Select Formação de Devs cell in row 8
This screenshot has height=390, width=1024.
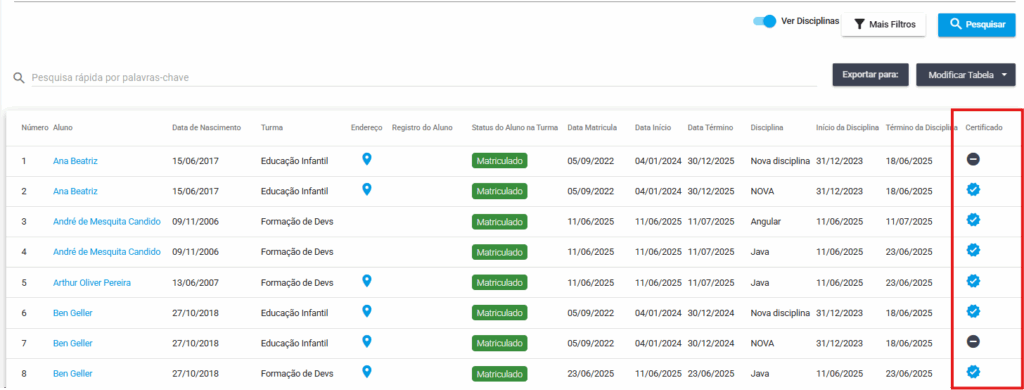click(297, 374)
